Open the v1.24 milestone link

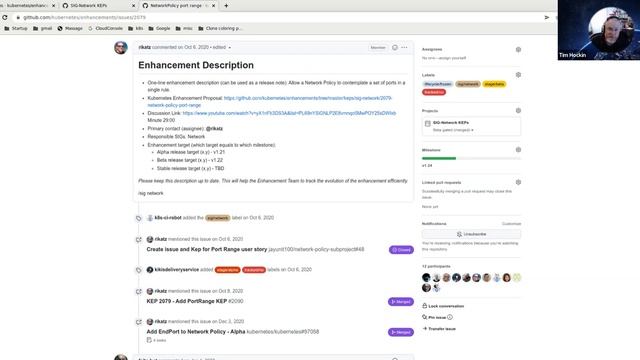point(427,166)
